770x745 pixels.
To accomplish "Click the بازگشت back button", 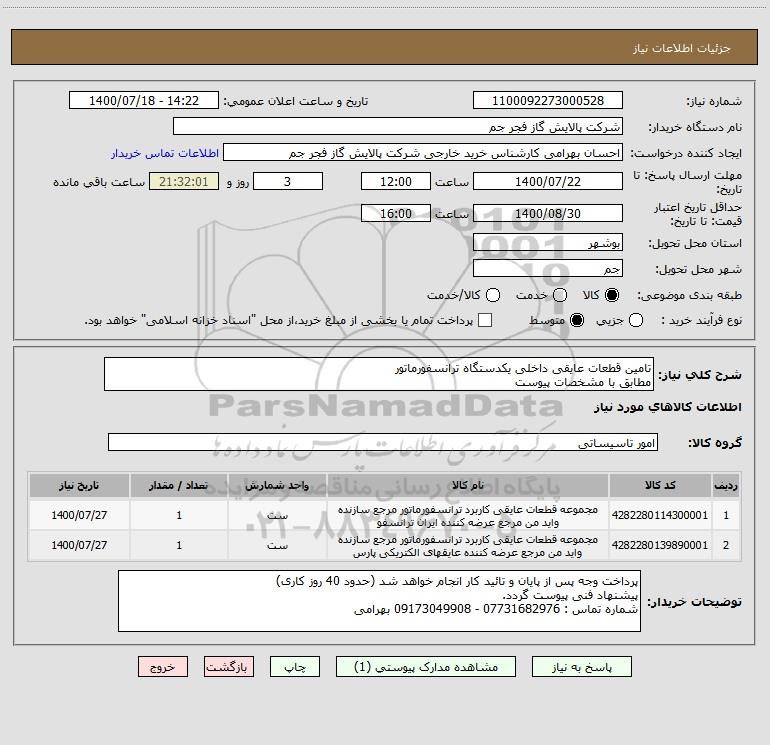I will [x=229, y=667].
